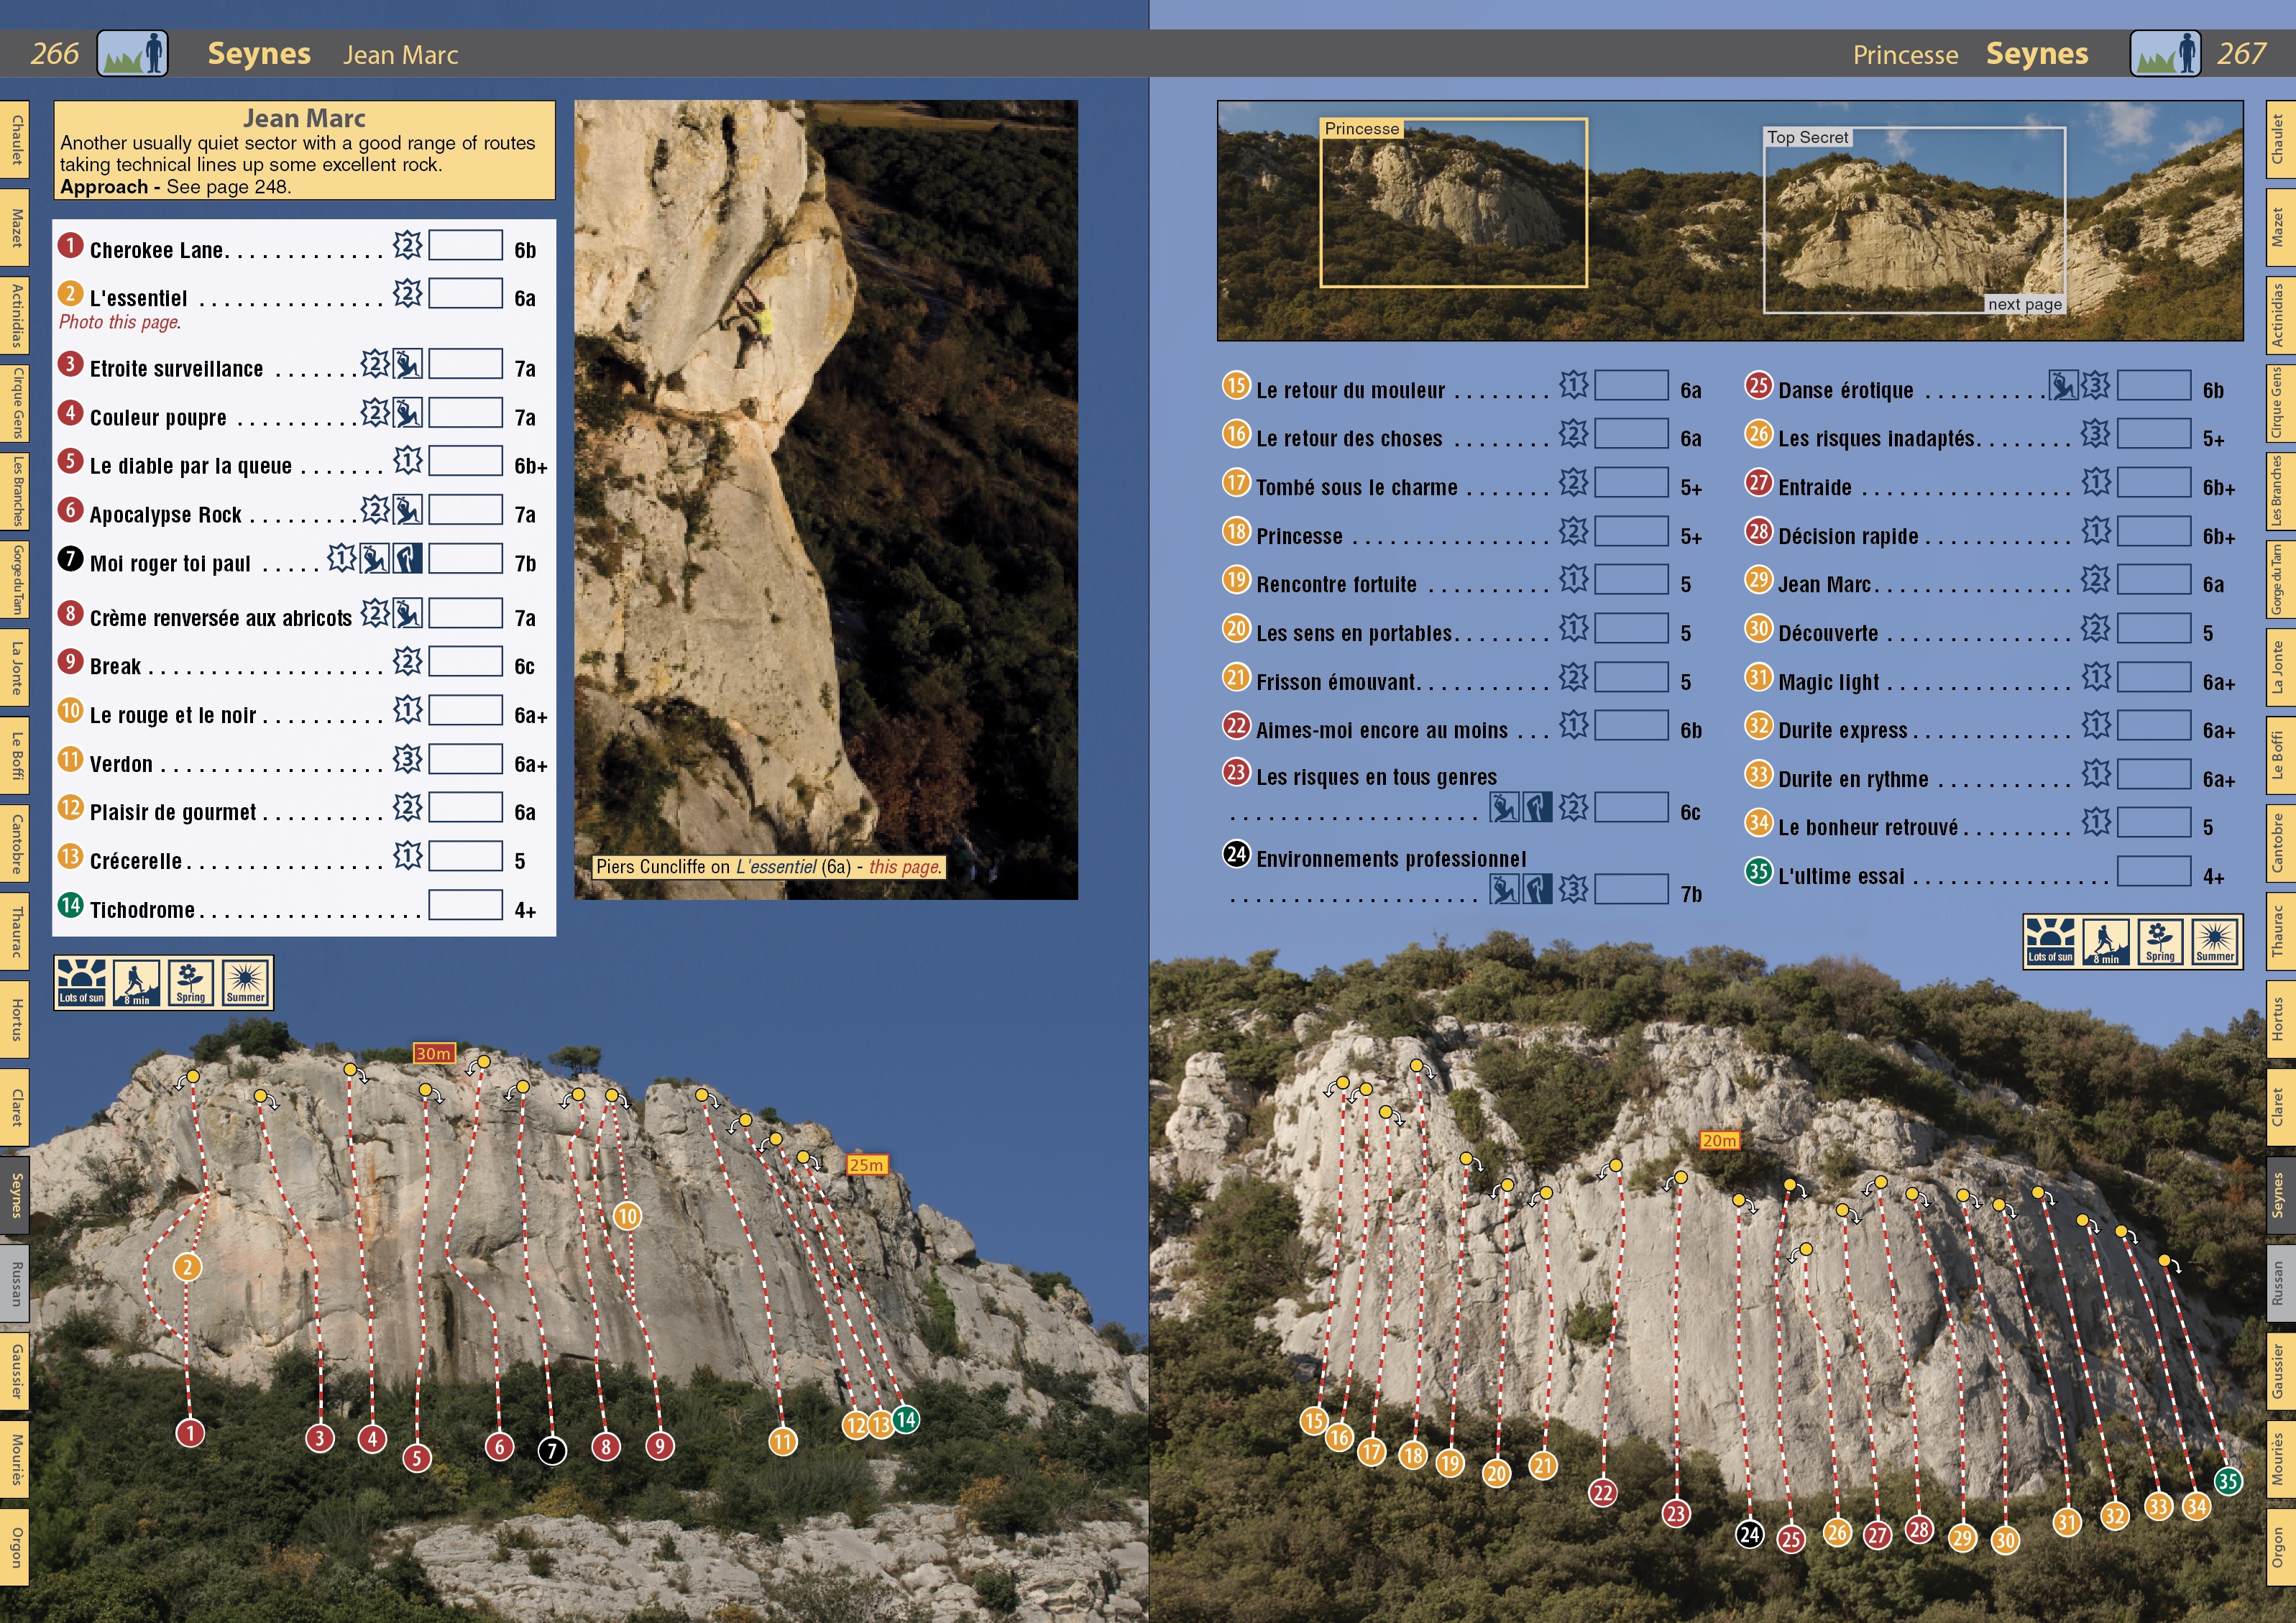Tick the checkbox for Cherokee Lane
Image resolution: width=2296 pixels, height=1623 pixels.
pyautogui.click(x=465, y=246)
